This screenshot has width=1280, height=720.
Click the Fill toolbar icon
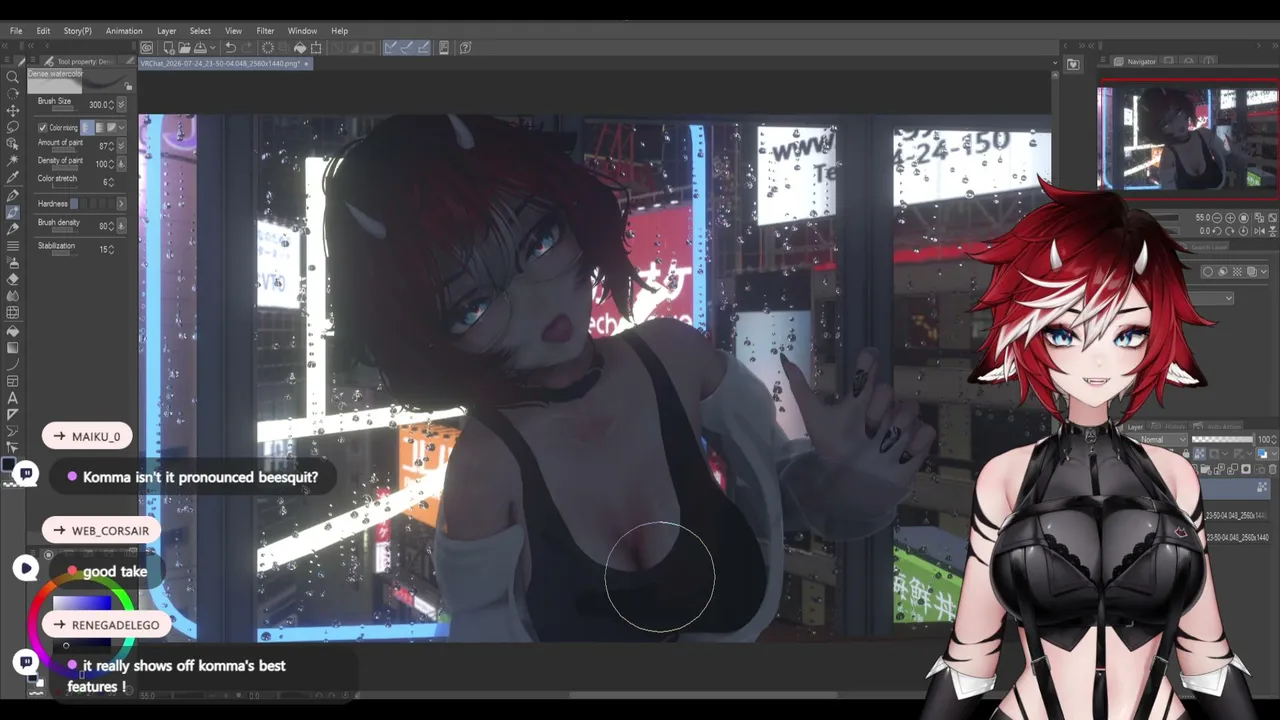pyautogui.click(x=300, y=47)
